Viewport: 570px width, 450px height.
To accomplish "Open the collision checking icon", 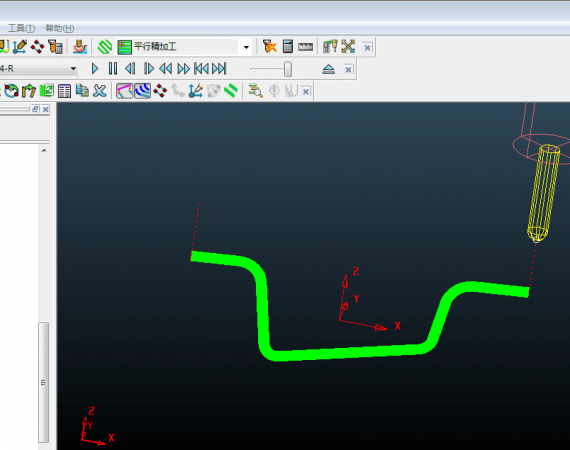I will click(269, 47).
